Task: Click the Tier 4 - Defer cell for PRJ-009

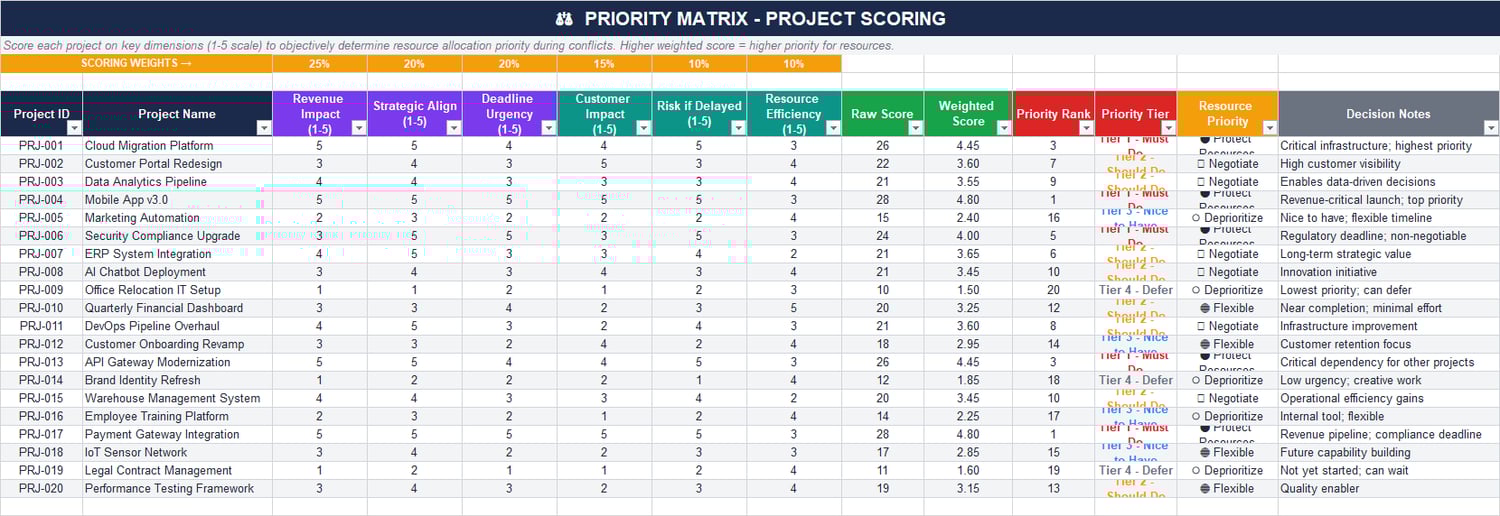Action: (1136, 290)
